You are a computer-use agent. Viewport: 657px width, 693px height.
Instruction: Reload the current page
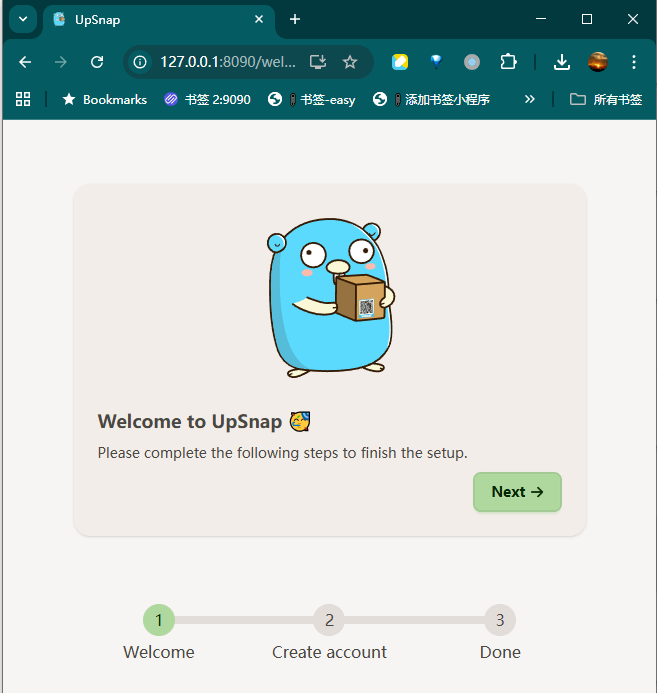[x=97, y=62]
